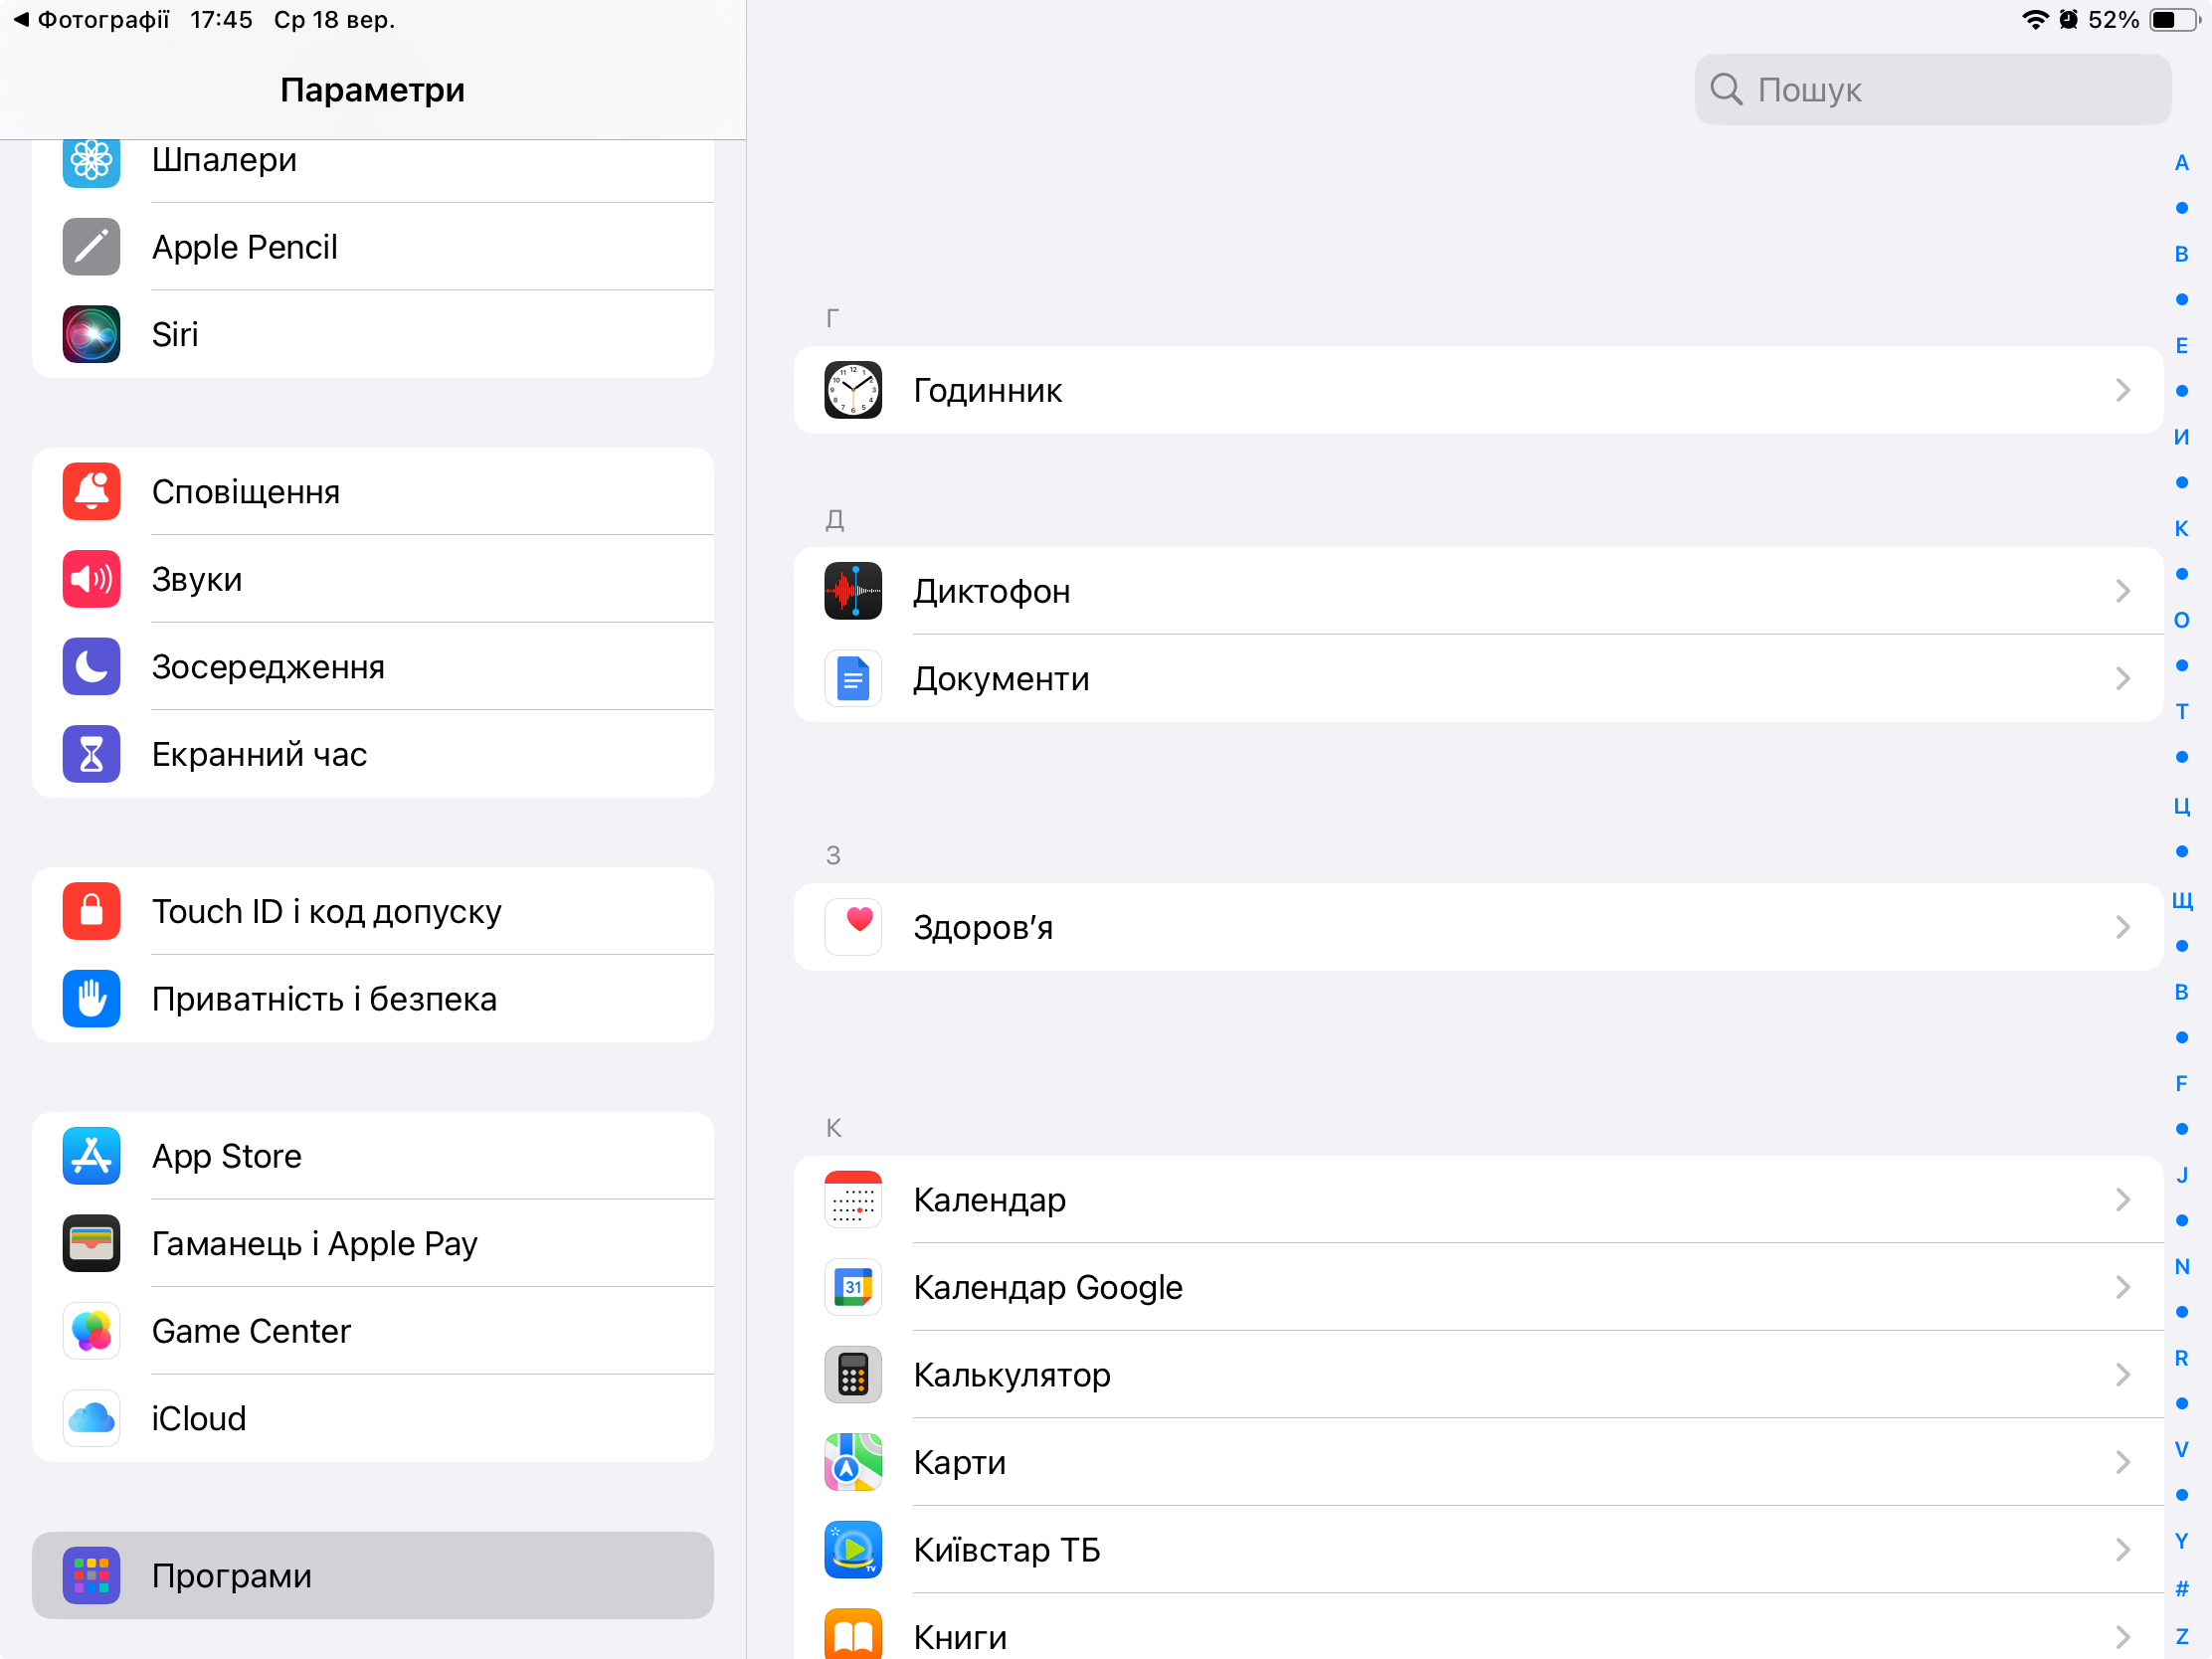Tap the Диктофон waveform icon
Image resolution: width=2212 pixels, height=1659 pixels.
[x=853, y=591]
